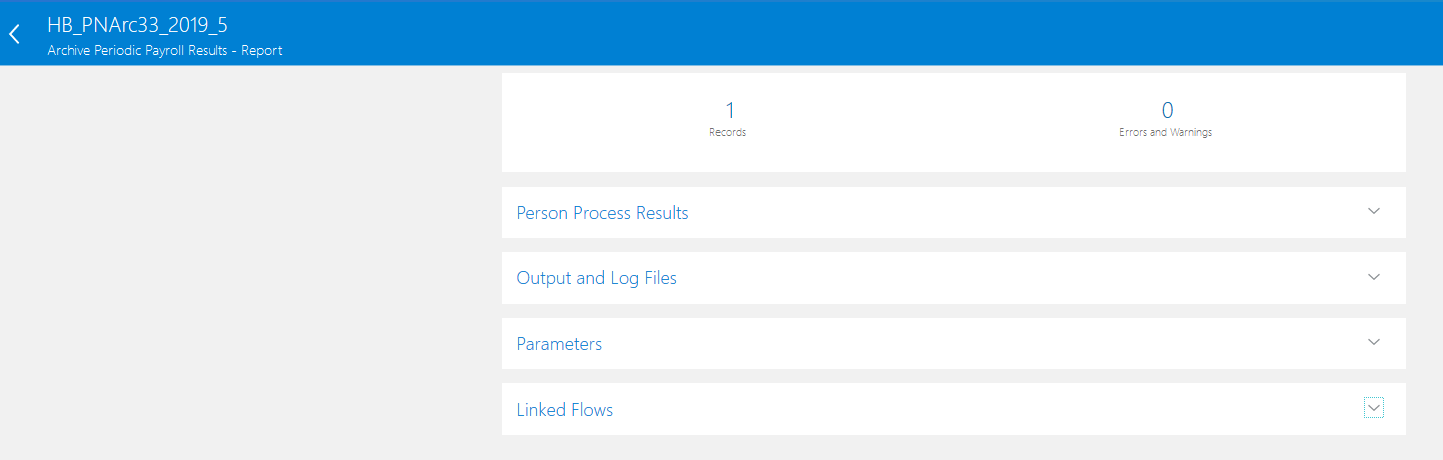Select the Parameters section heading
This screenshot has width=1443, height=460.
tap(559, 344)
